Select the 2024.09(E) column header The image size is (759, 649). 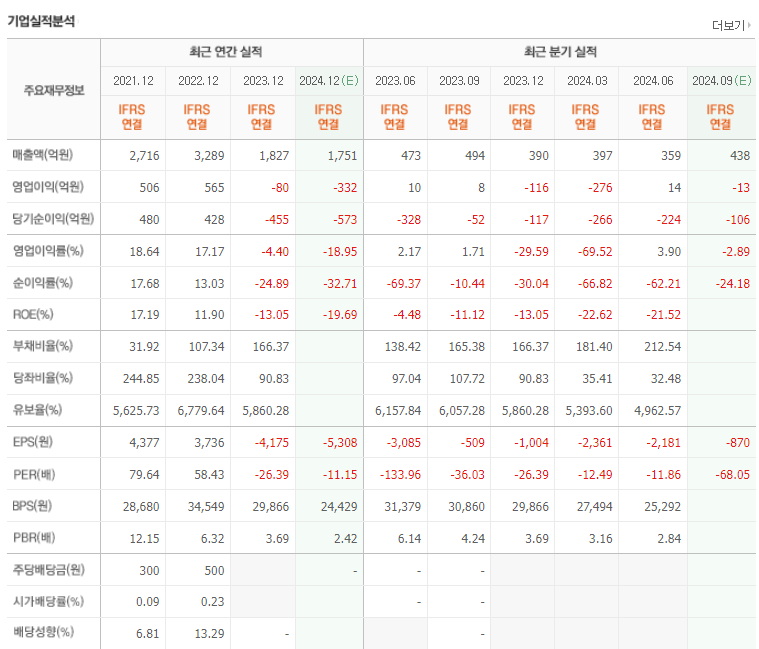tap(721, 81)
